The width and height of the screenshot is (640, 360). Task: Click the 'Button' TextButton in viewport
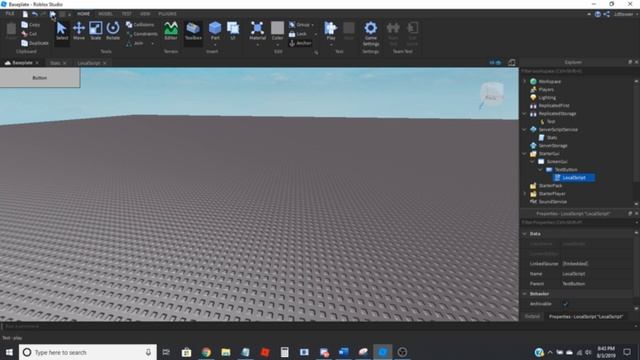[x=40, y=78]
